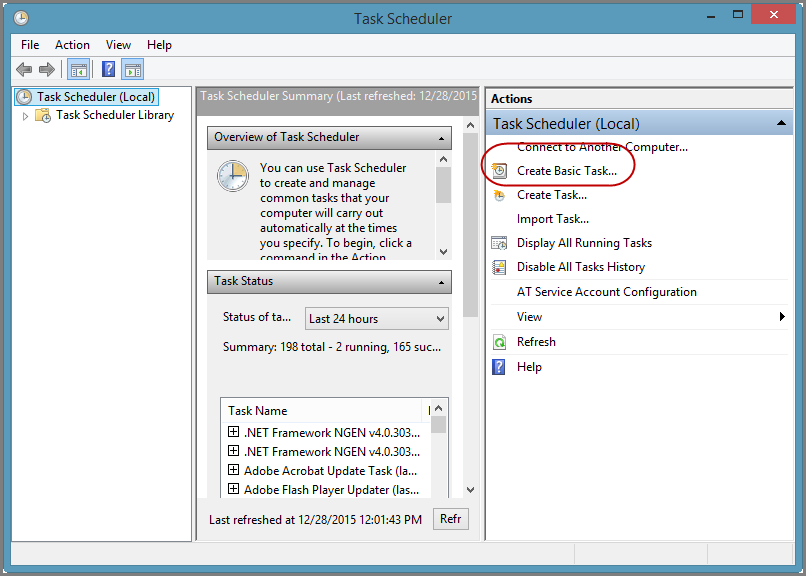Click the Forward arrow toolbar icon

coord(47,69)
